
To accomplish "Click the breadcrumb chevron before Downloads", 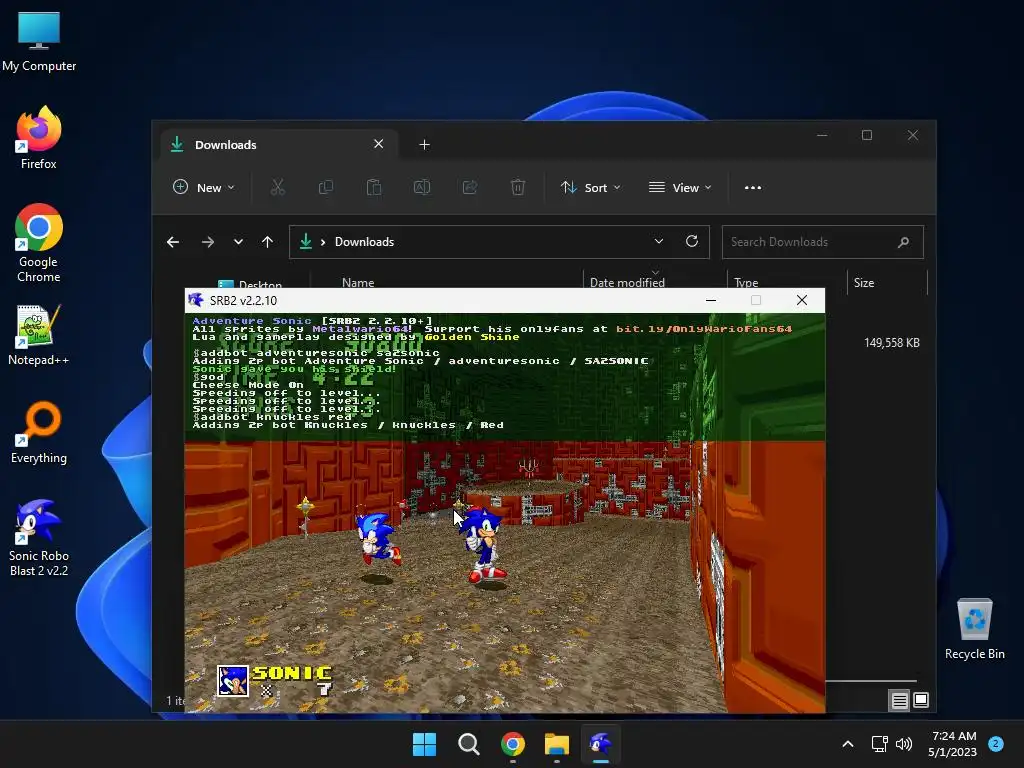I will click(x=323, y=242).
